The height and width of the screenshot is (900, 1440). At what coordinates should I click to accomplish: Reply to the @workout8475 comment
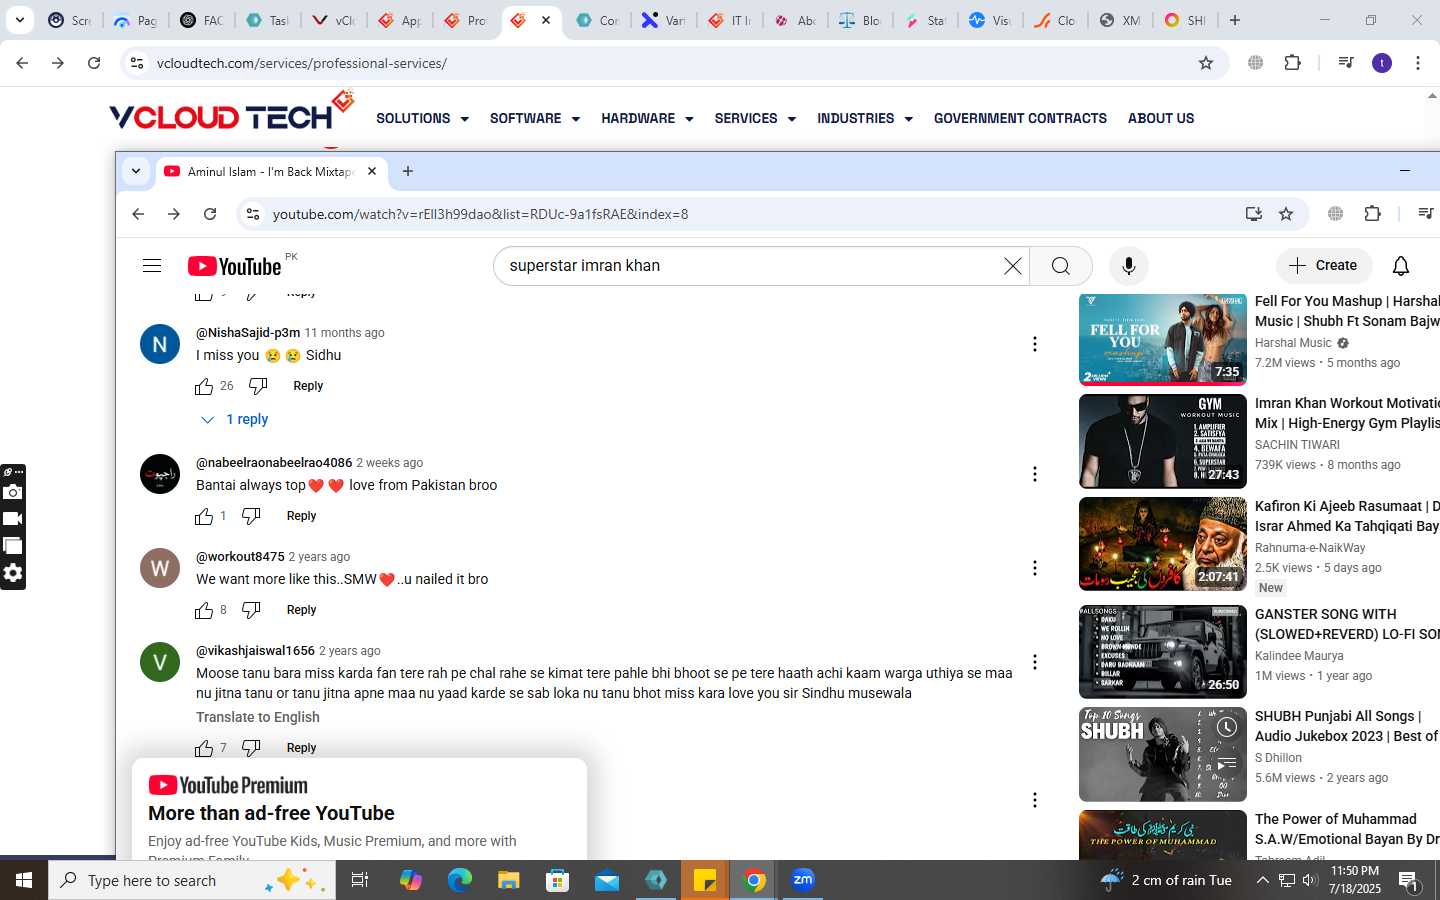[301, 610]
